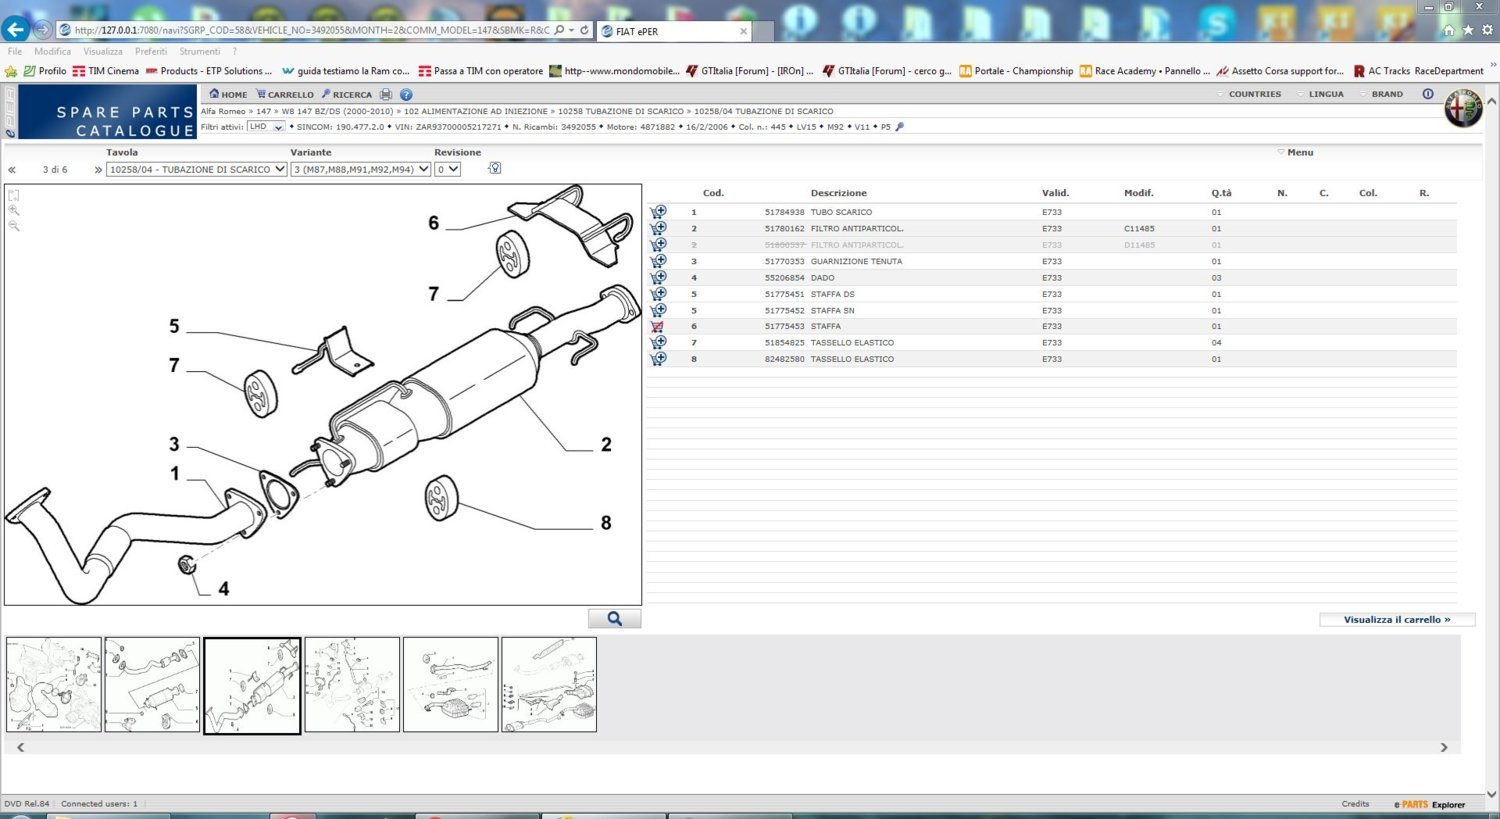Open the Revisione dropdown
The height and width of the screenshot is (819, 1500).
point(448,169)
